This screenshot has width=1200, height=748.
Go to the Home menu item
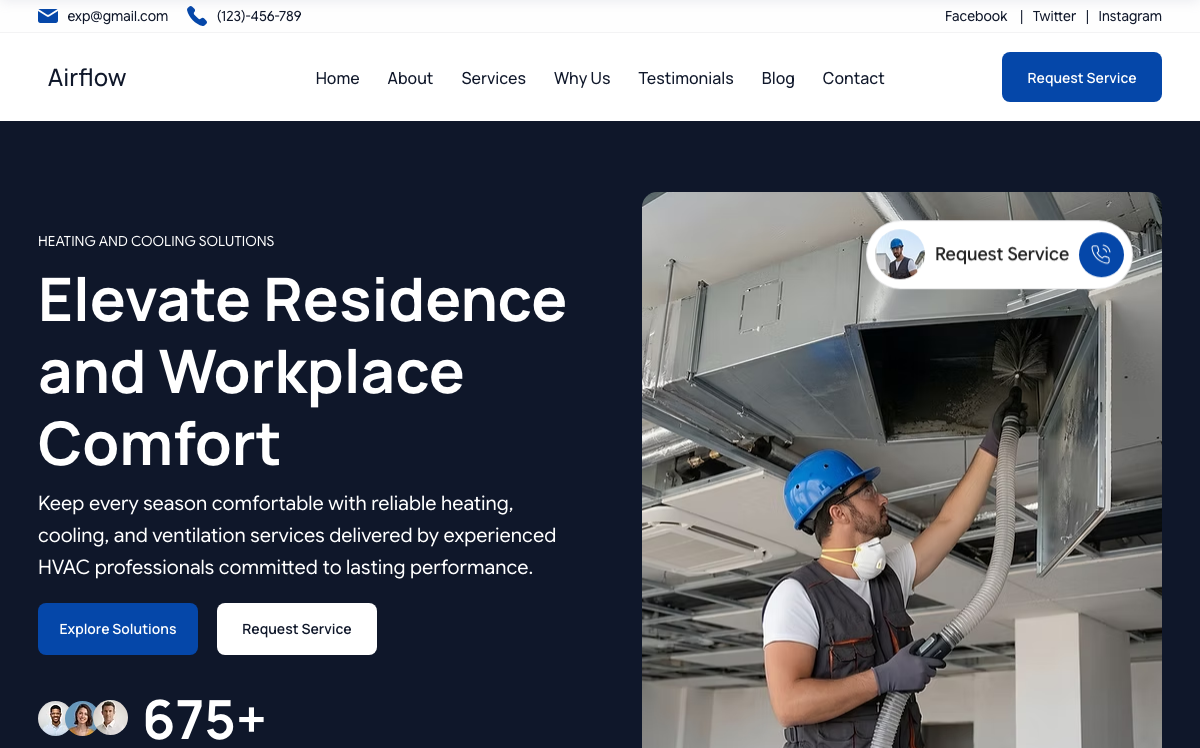tap(337, 78)
